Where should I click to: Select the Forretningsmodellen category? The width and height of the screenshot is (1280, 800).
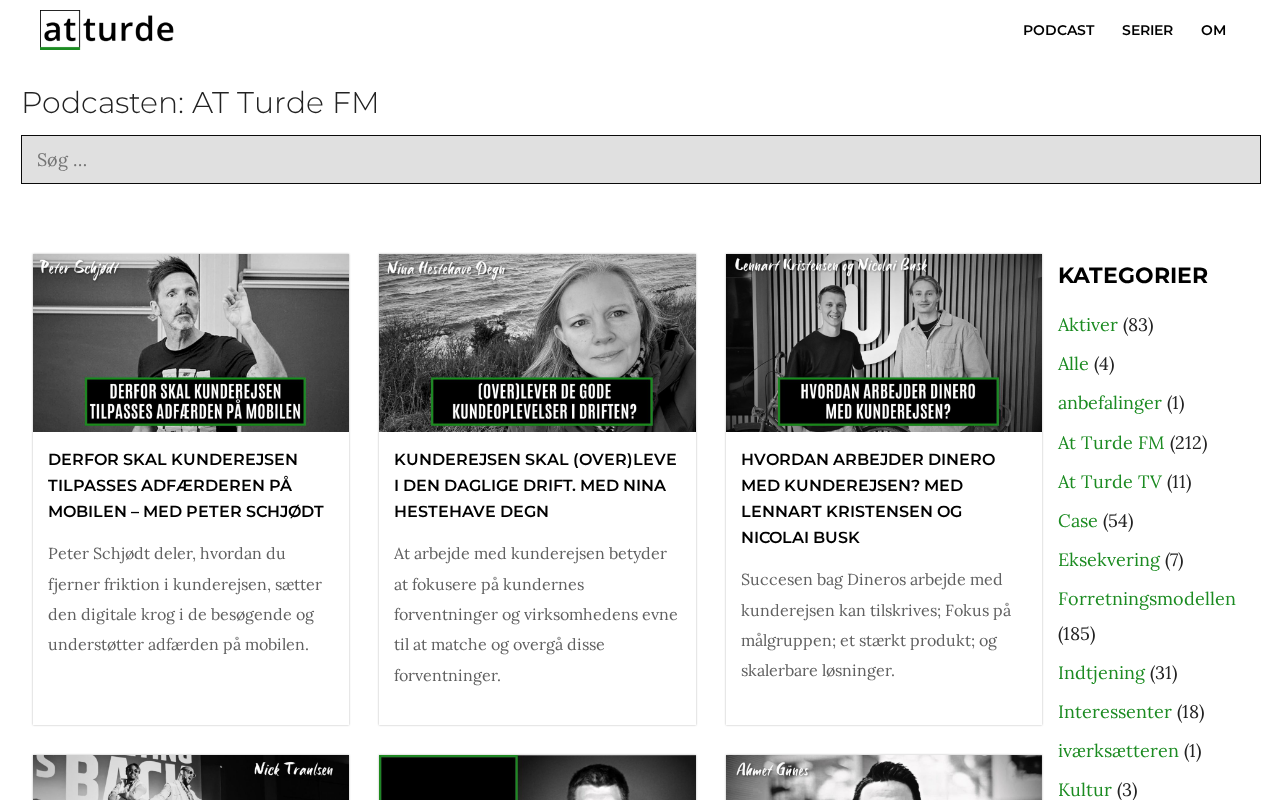point(1147,599)
